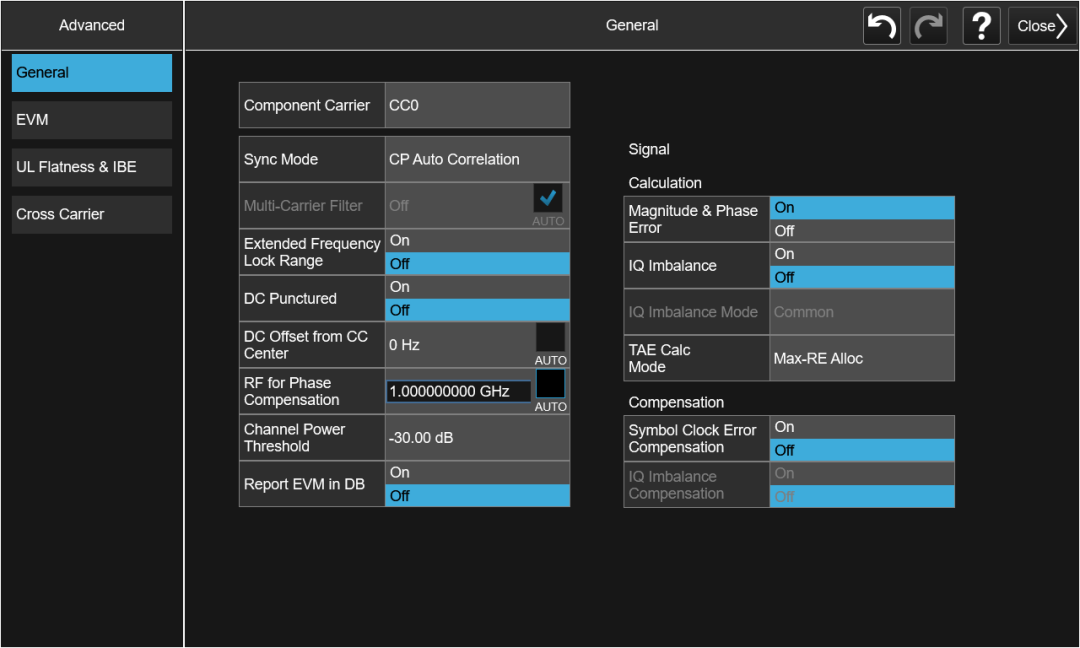Go to Cross Carrier settings
Screen dimensions: 1080x648
point(92,214)
